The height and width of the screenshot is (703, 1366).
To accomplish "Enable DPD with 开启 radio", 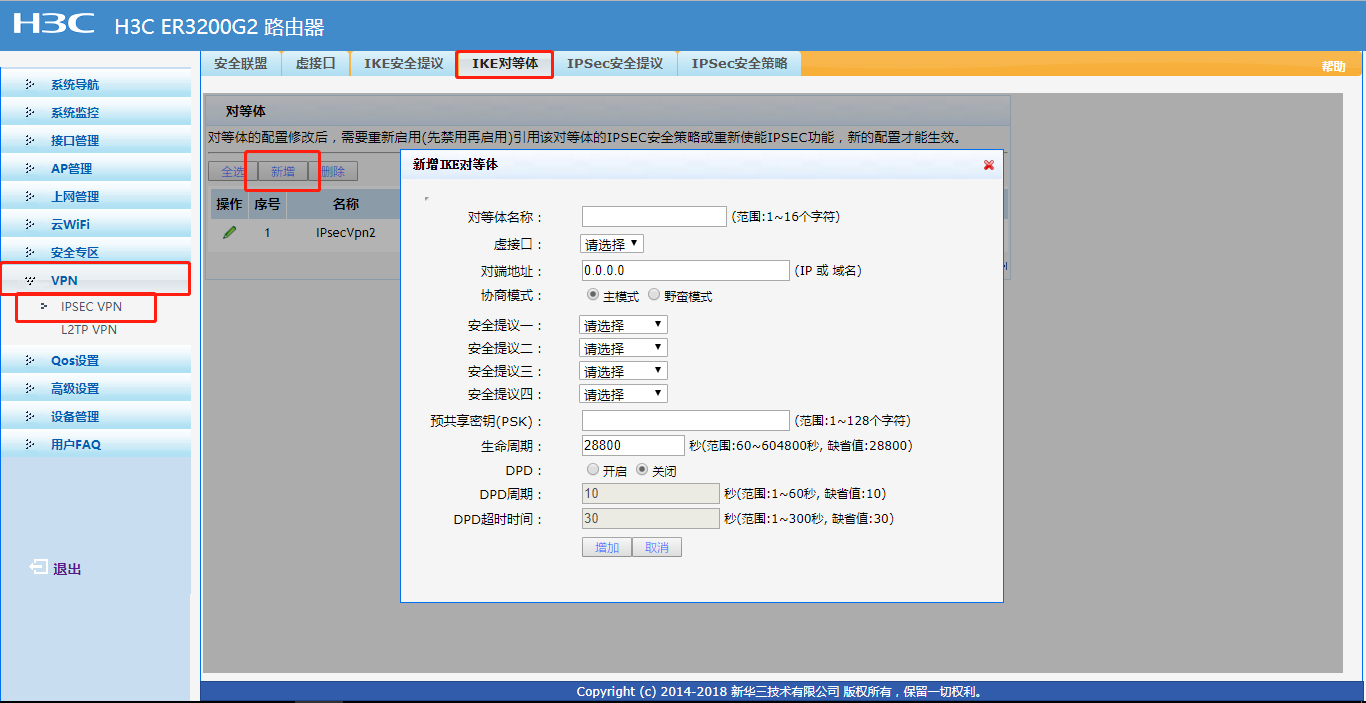I will coord(593,470).
